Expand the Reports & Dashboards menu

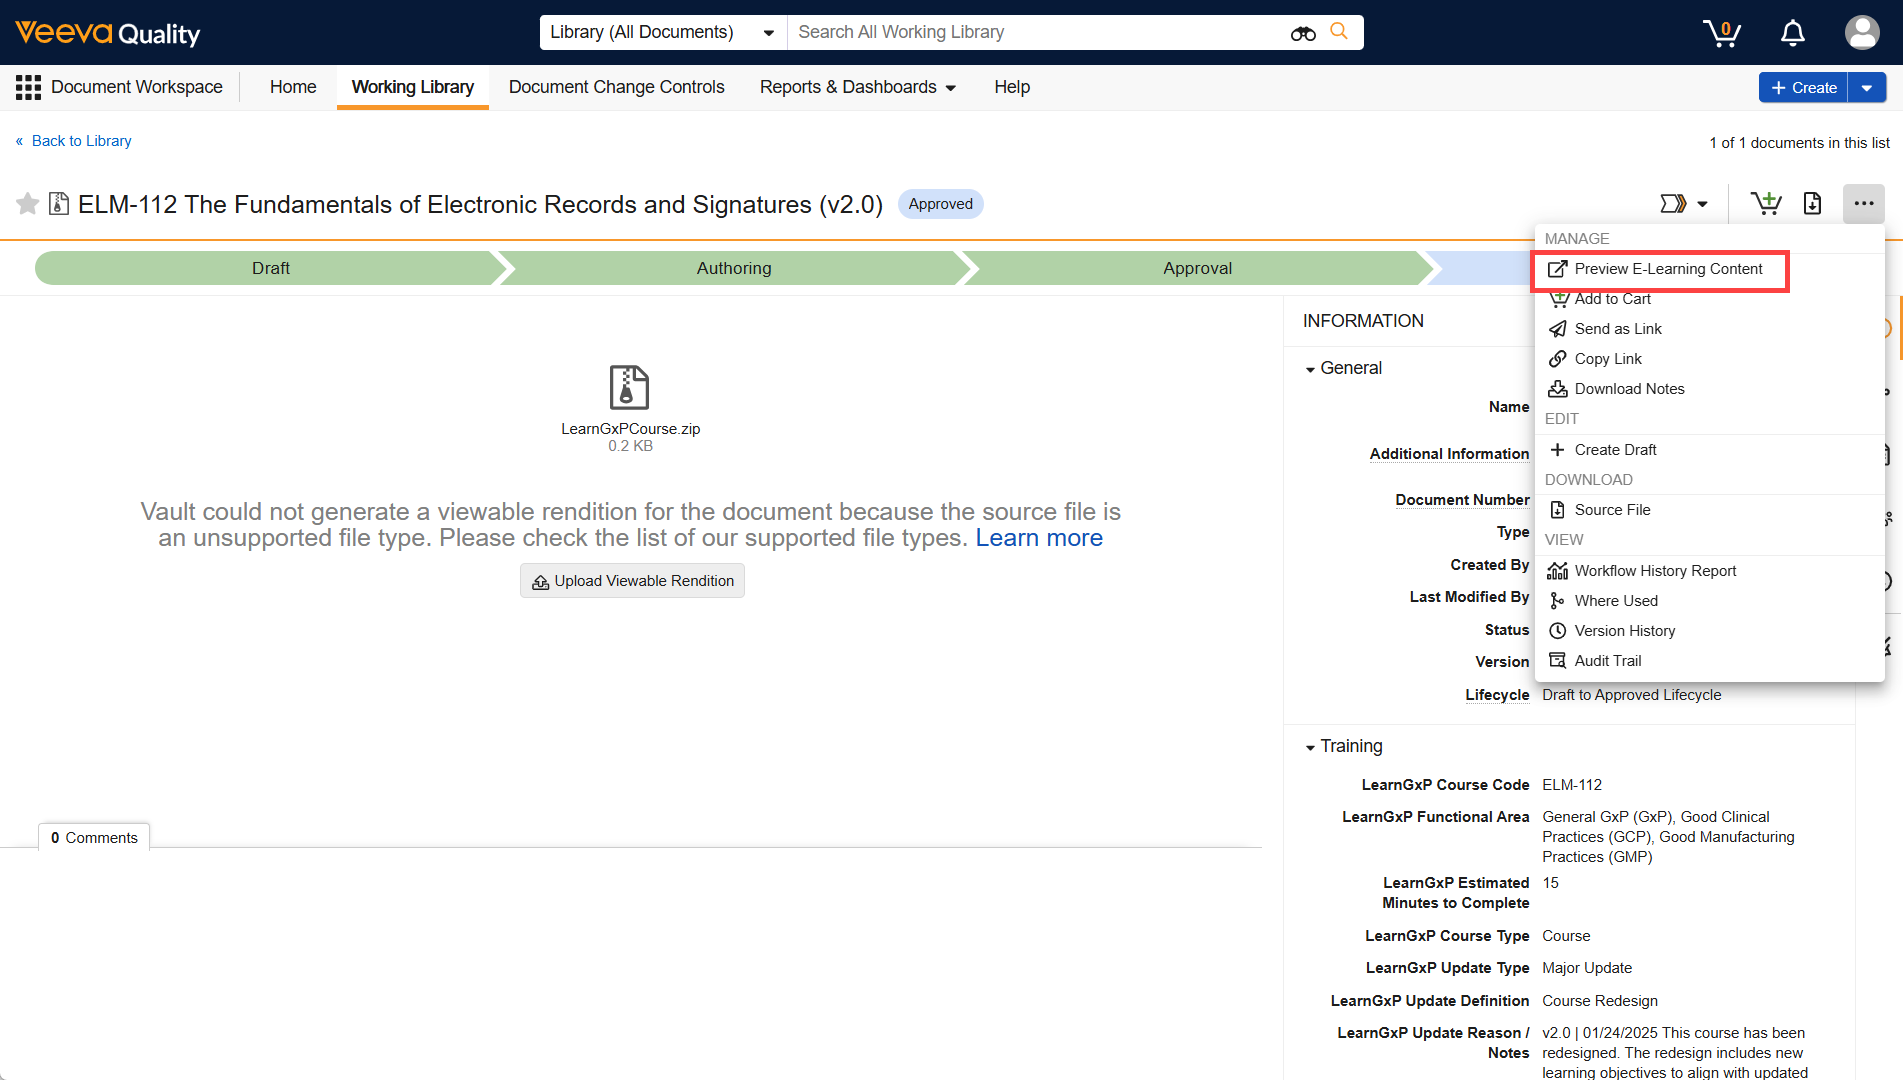(858, 88)
